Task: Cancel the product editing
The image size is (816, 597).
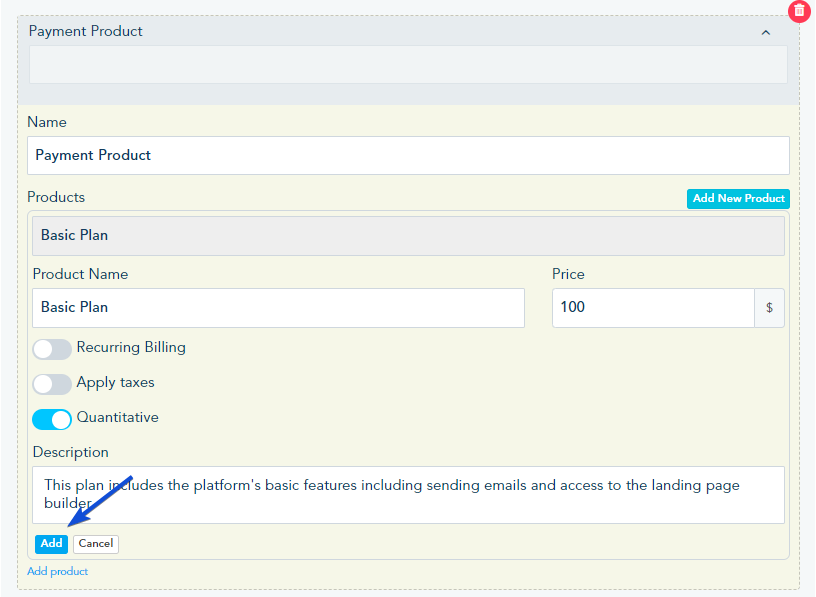Action: 96,544
